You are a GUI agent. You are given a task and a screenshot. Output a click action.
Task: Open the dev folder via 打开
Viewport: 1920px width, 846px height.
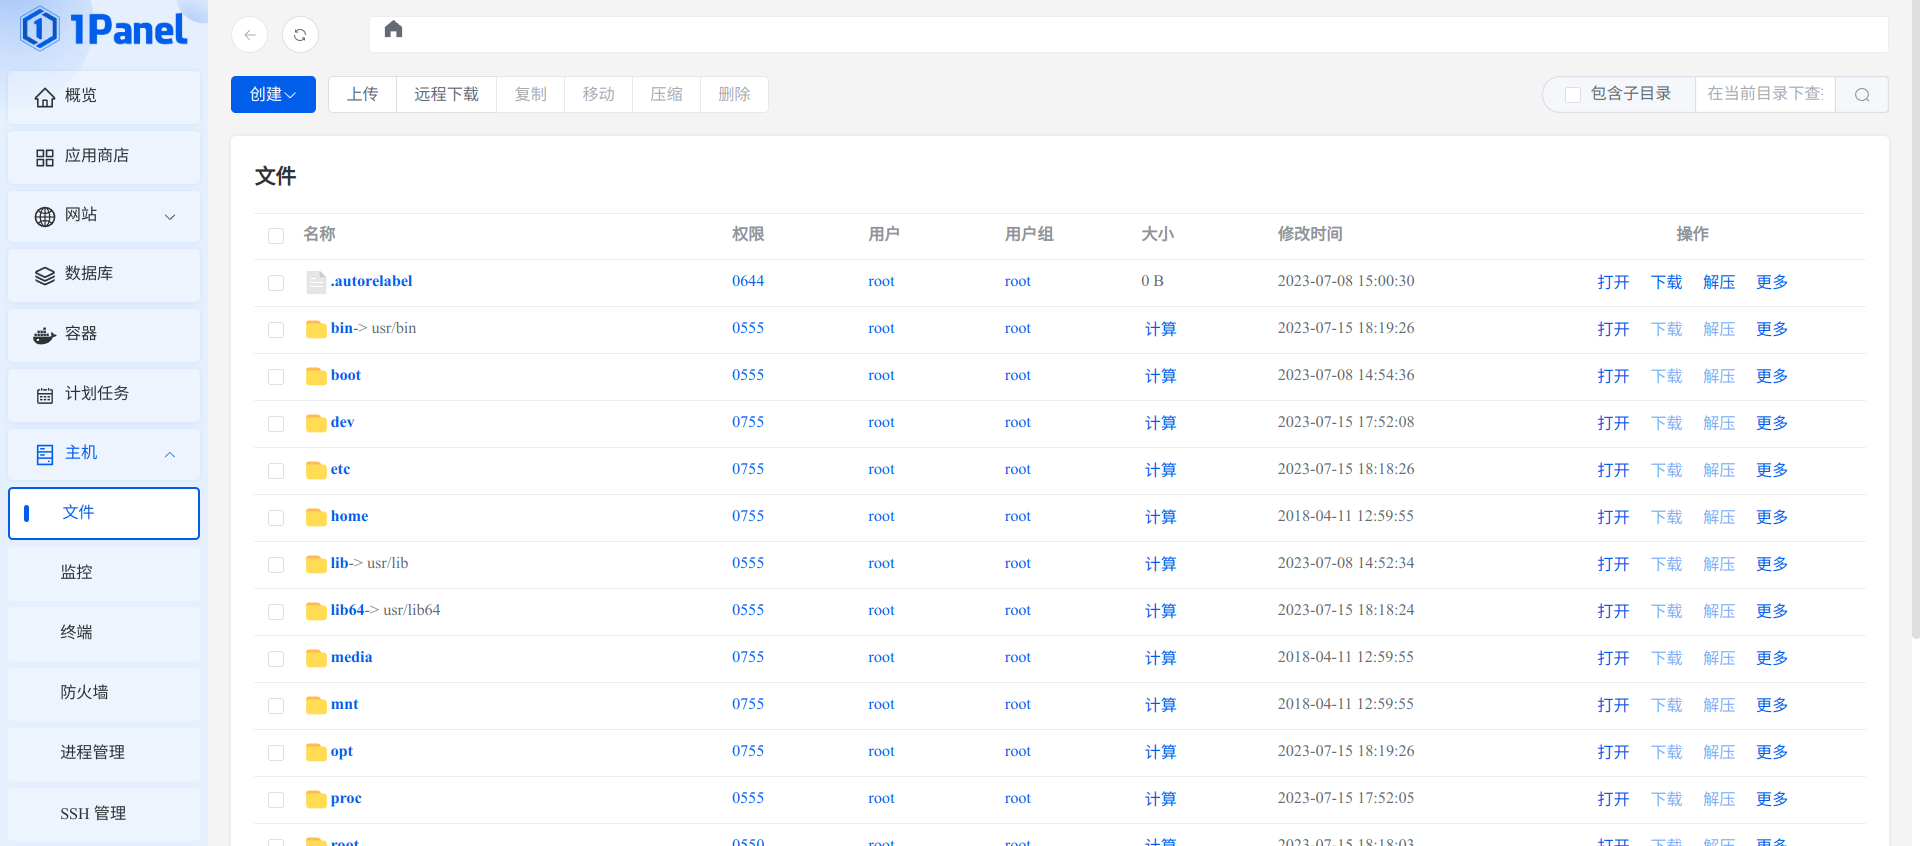pyautogui.click(x=1613, y=423)
